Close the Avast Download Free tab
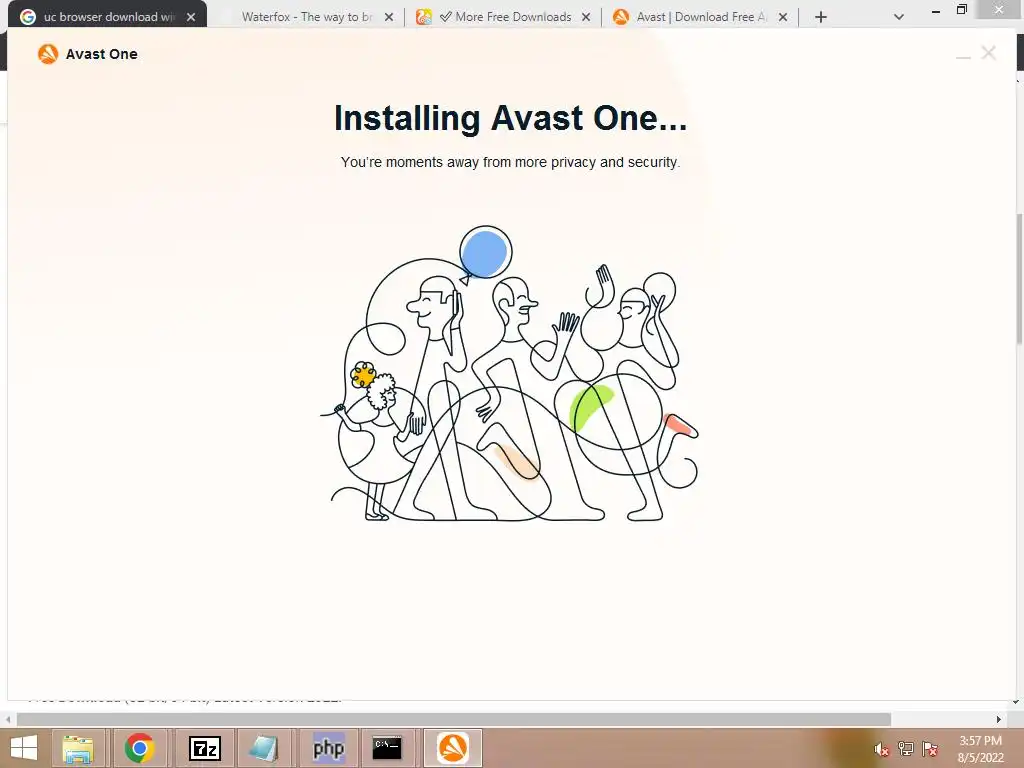Image resolution: width=1024 pixels, height=768 pixels. point(782,17)
